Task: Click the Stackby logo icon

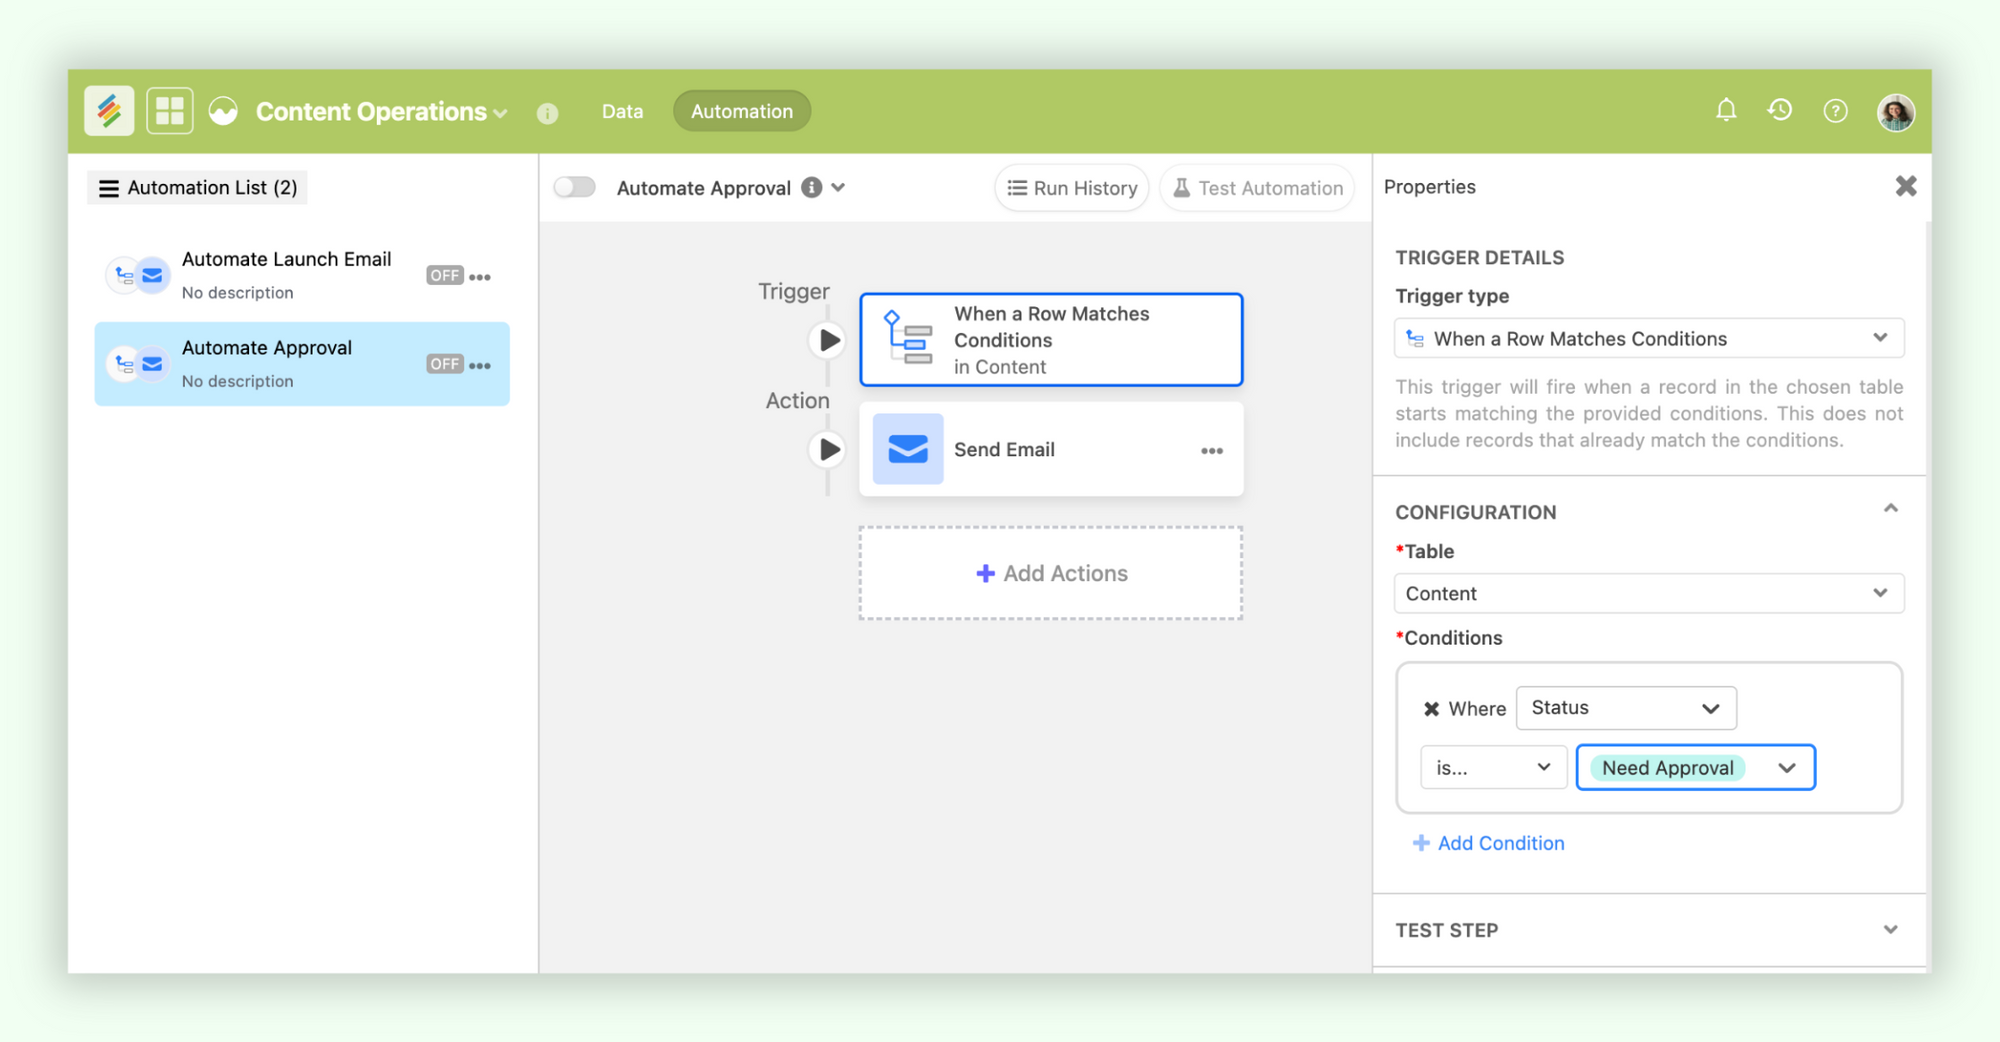Action: 109,111
